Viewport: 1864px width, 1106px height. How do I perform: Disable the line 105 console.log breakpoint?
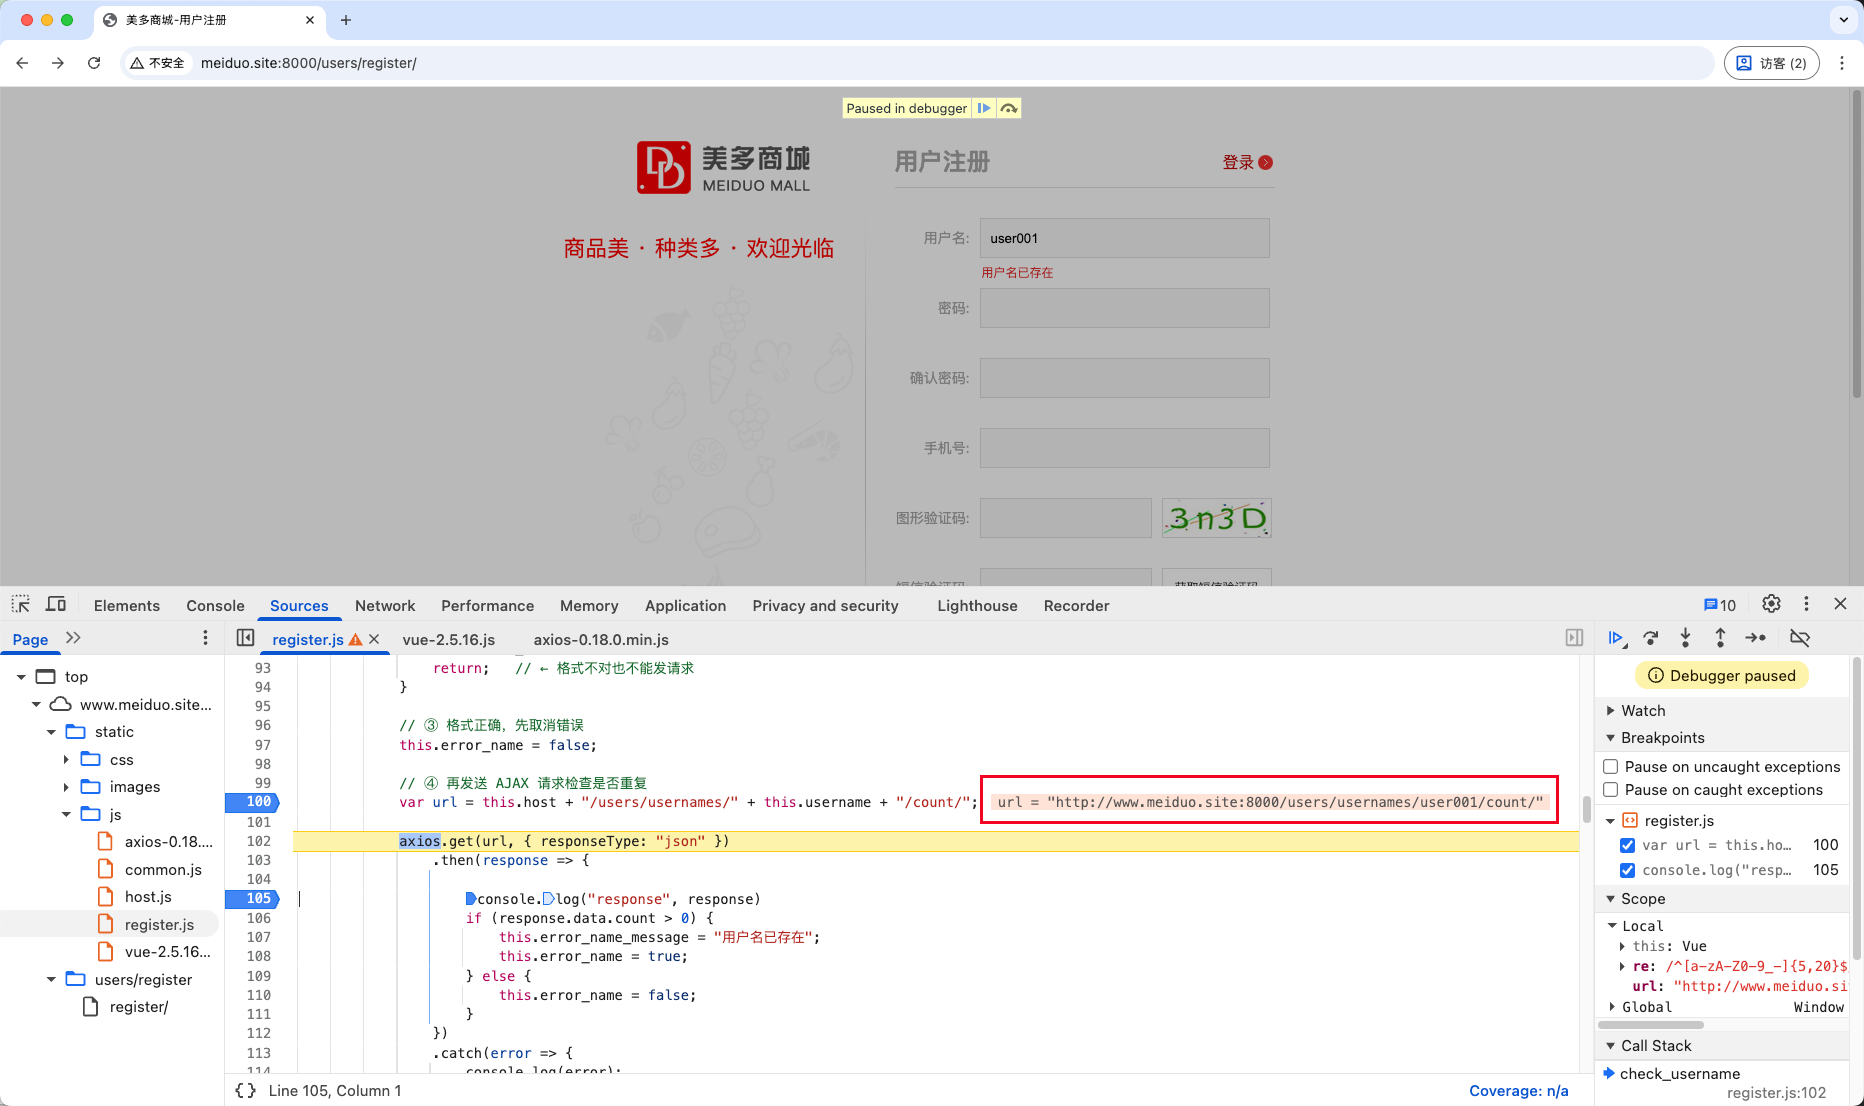click(x=1628, y=870)
